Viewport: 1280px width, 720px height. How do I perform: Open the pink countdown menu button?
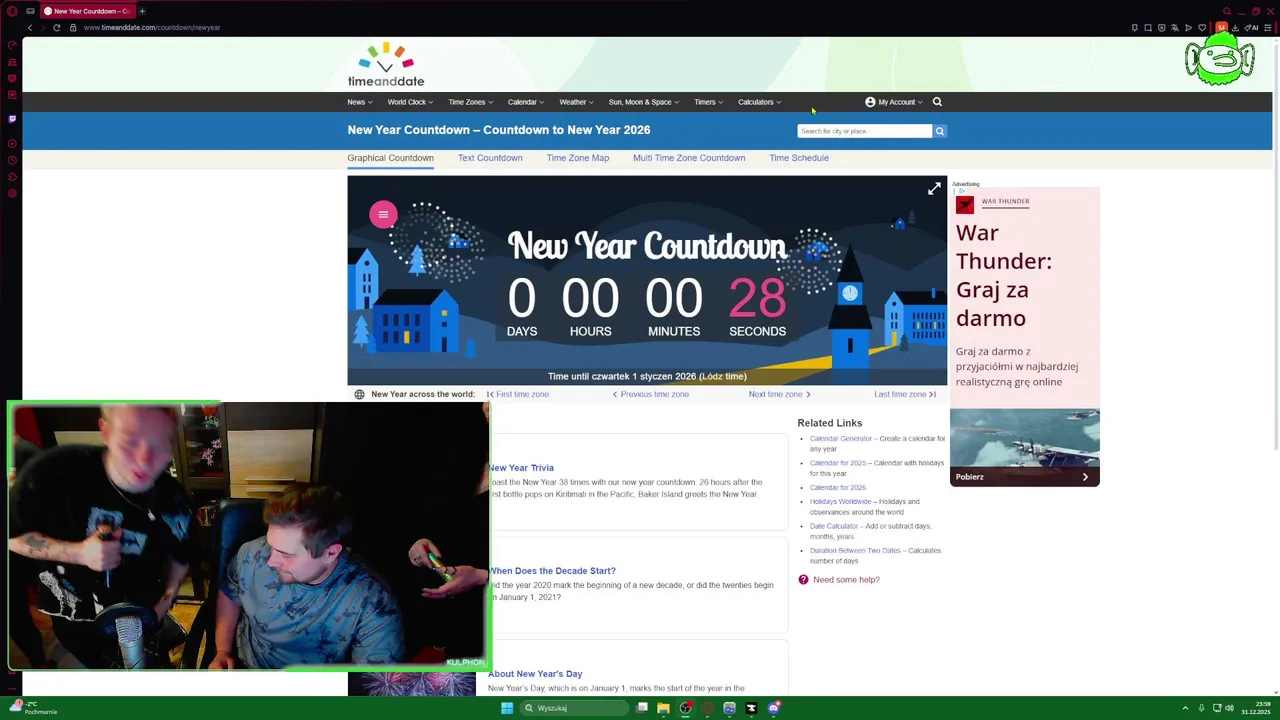383,215
